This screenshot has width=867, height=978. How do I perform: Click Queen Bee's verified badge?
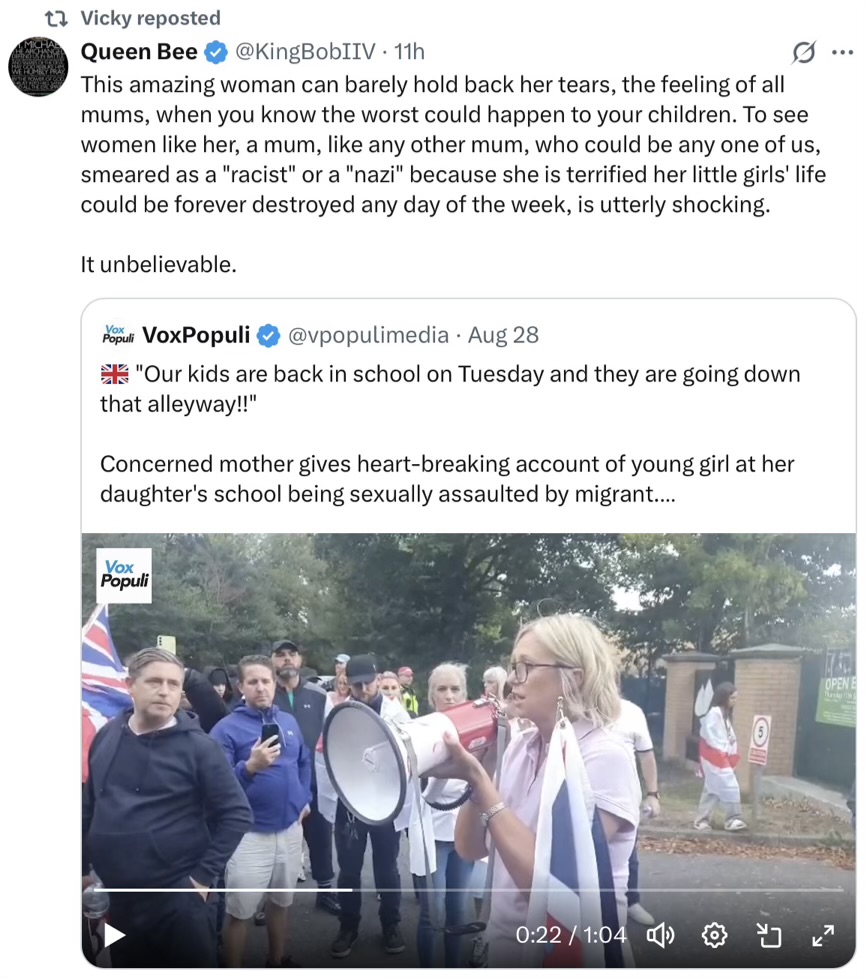tap(216, 52)
